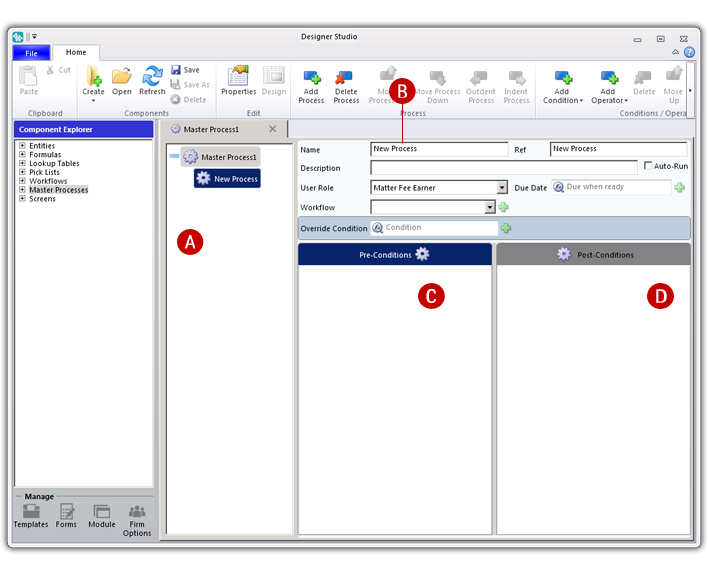Open Templates in the Manage panel
The height and width of the screenshot is (575, 708).
tap(30, 512)
